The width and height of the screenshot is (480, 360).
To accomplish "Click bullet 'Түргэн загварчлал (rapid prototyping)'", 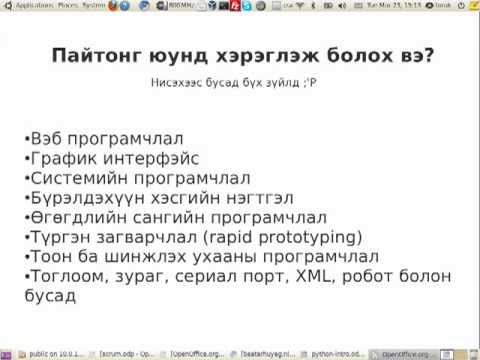I will pyautogui.click(x=193, y=237).
